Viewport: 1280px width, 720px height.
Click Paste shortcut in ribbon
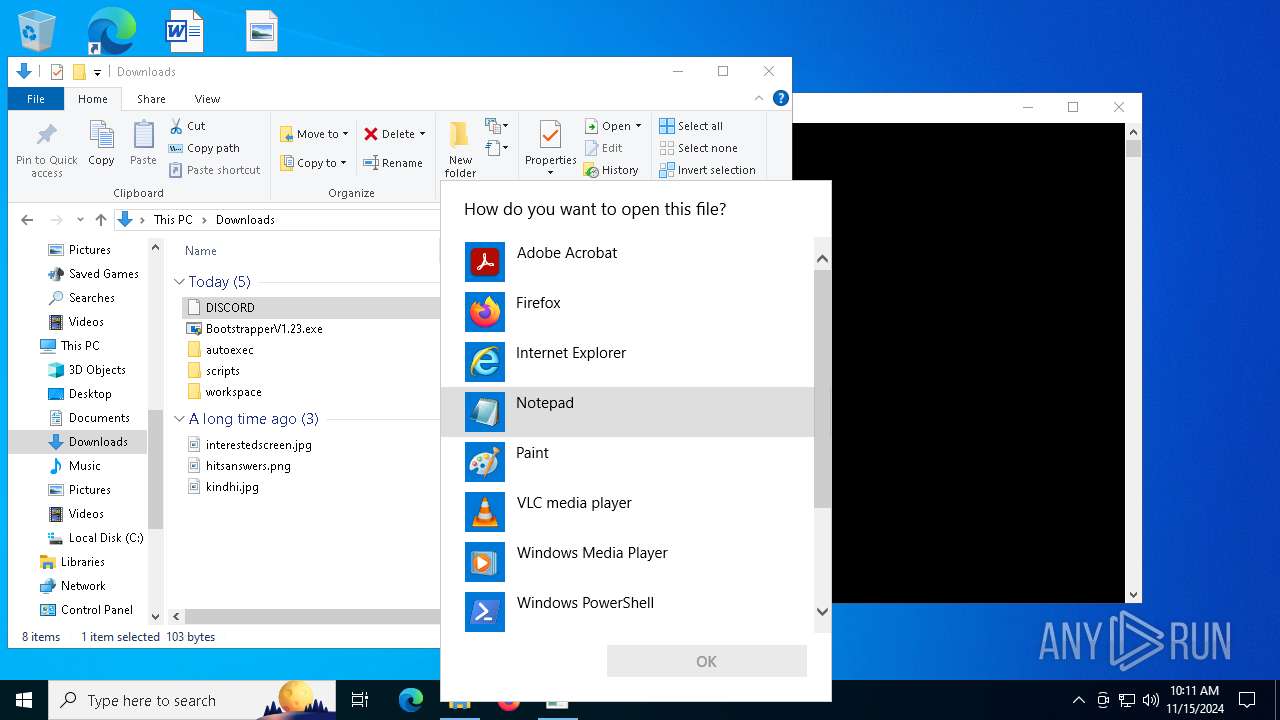pos(215,170)
